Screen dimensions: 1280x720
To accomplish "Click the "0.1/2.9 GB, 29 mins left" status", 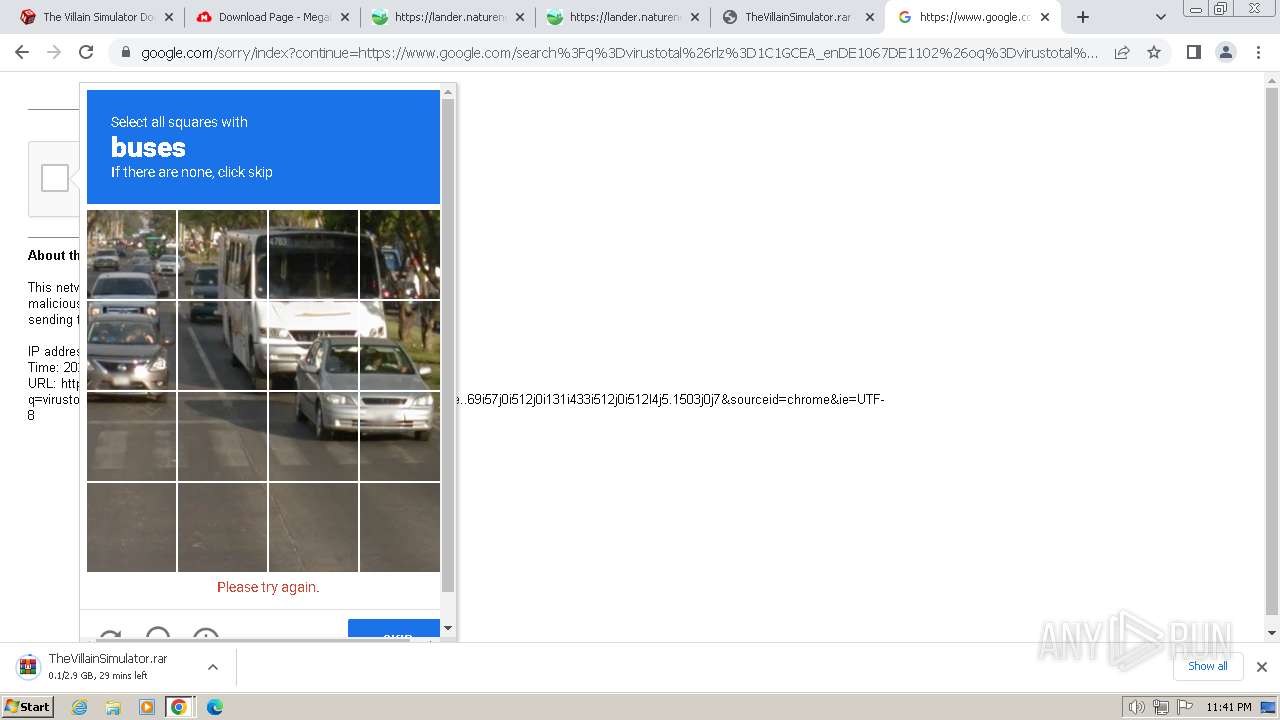I will tap(98, 676).
